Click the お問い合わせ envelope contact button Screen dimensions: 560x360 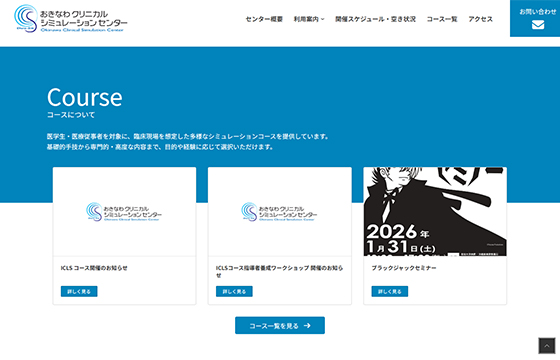point(535,18)
